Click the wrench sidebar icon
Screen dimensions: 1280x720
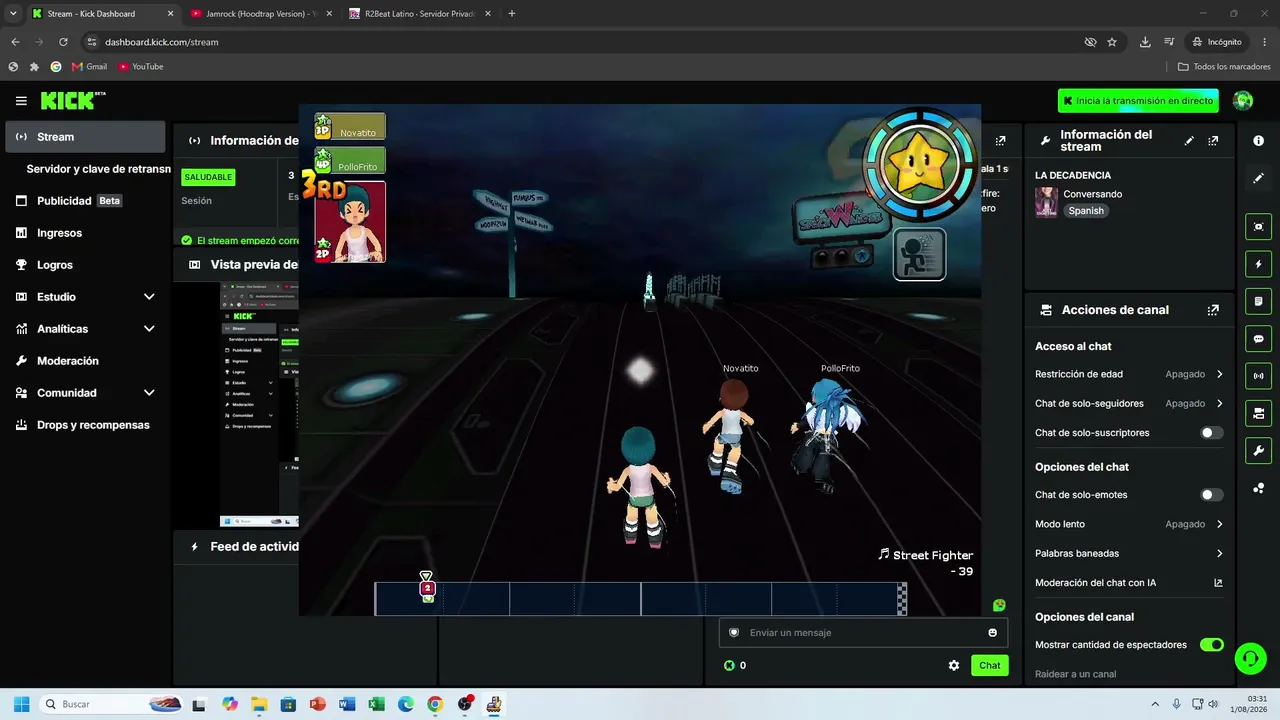(x=1258, y=450)
